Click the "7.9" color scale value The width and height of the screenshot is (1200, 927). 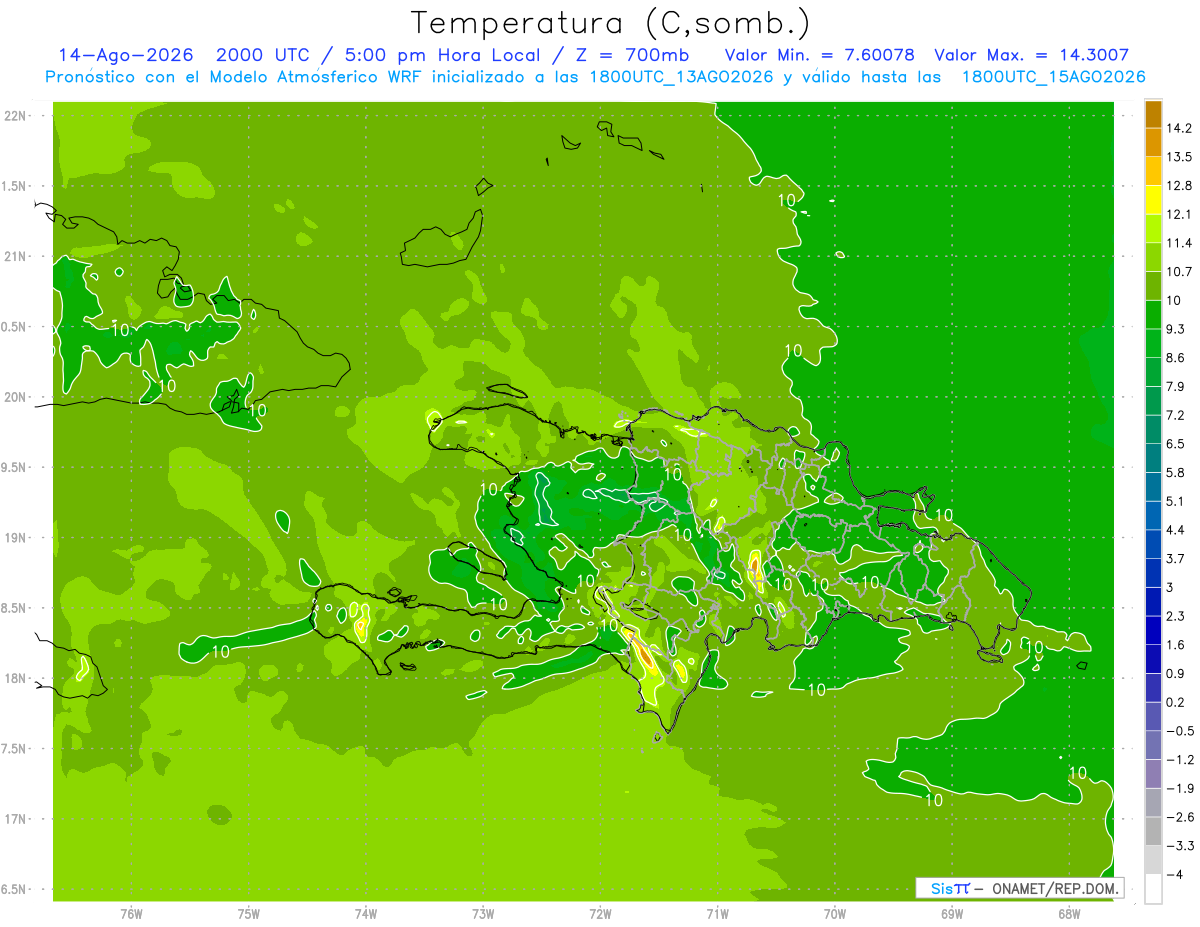point(1176,386)
